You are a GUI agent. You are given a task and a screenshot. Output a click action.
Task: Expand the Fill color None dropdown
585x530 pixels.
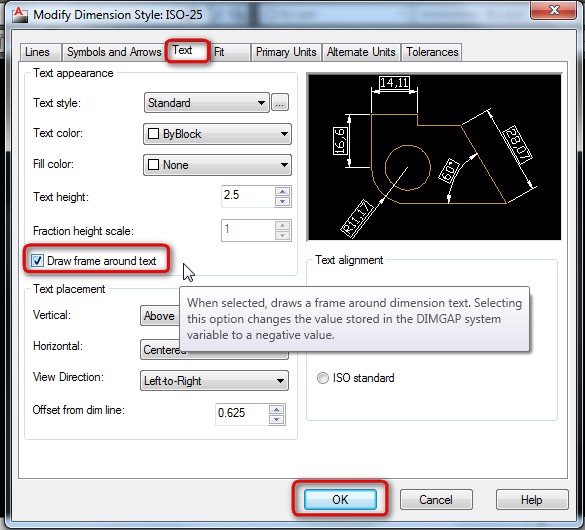click(x=217, y=165)
